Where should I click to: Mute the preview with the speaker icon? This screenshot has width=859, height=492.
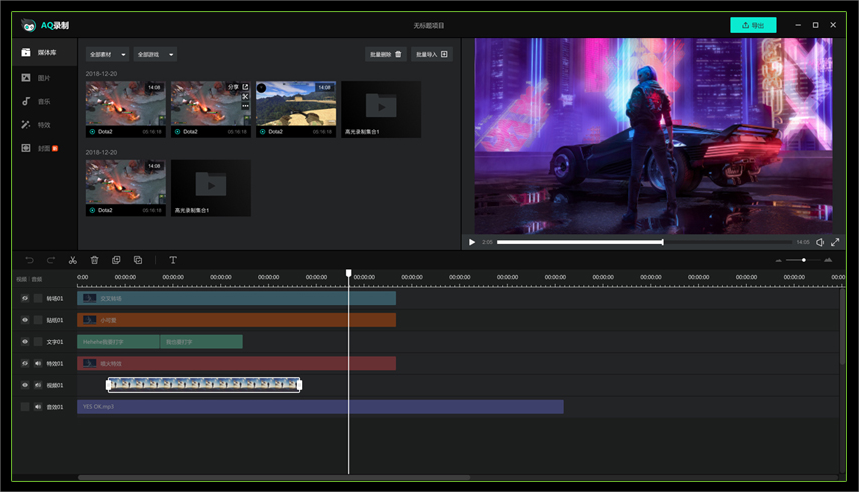(x=820, y=242)
